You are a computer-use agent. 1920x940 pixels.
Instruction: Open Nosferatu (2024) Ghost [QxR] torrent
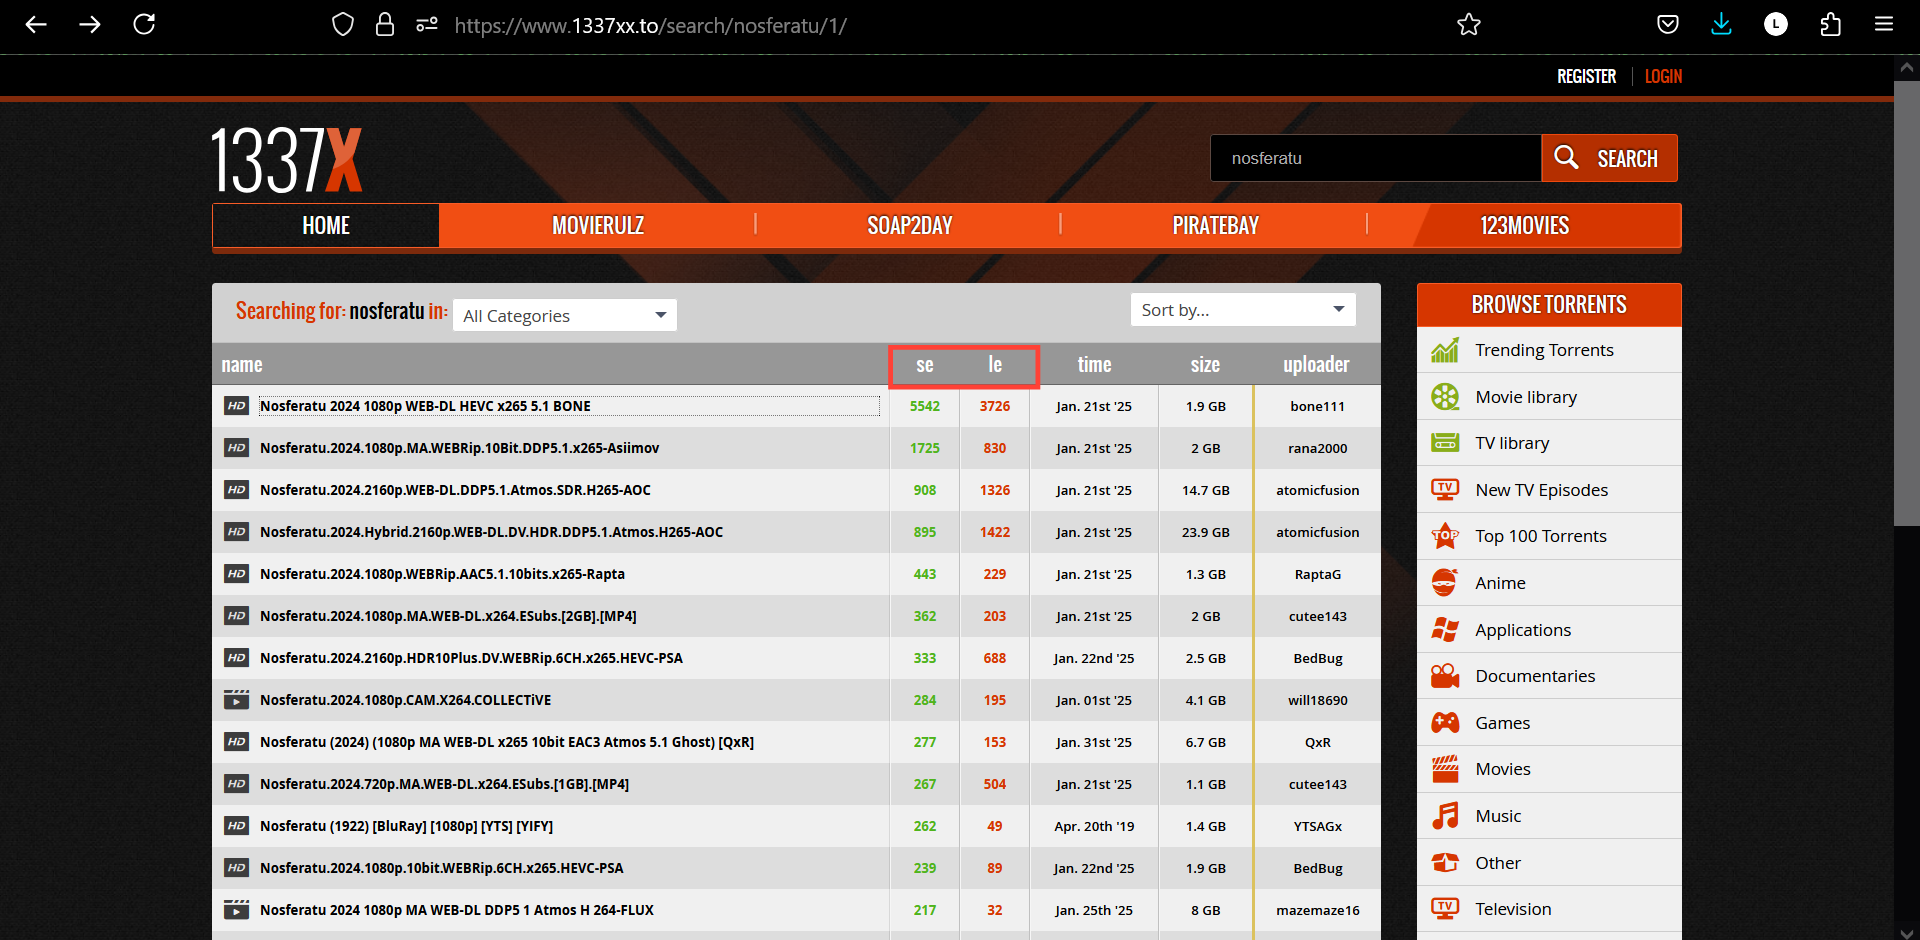507,742
